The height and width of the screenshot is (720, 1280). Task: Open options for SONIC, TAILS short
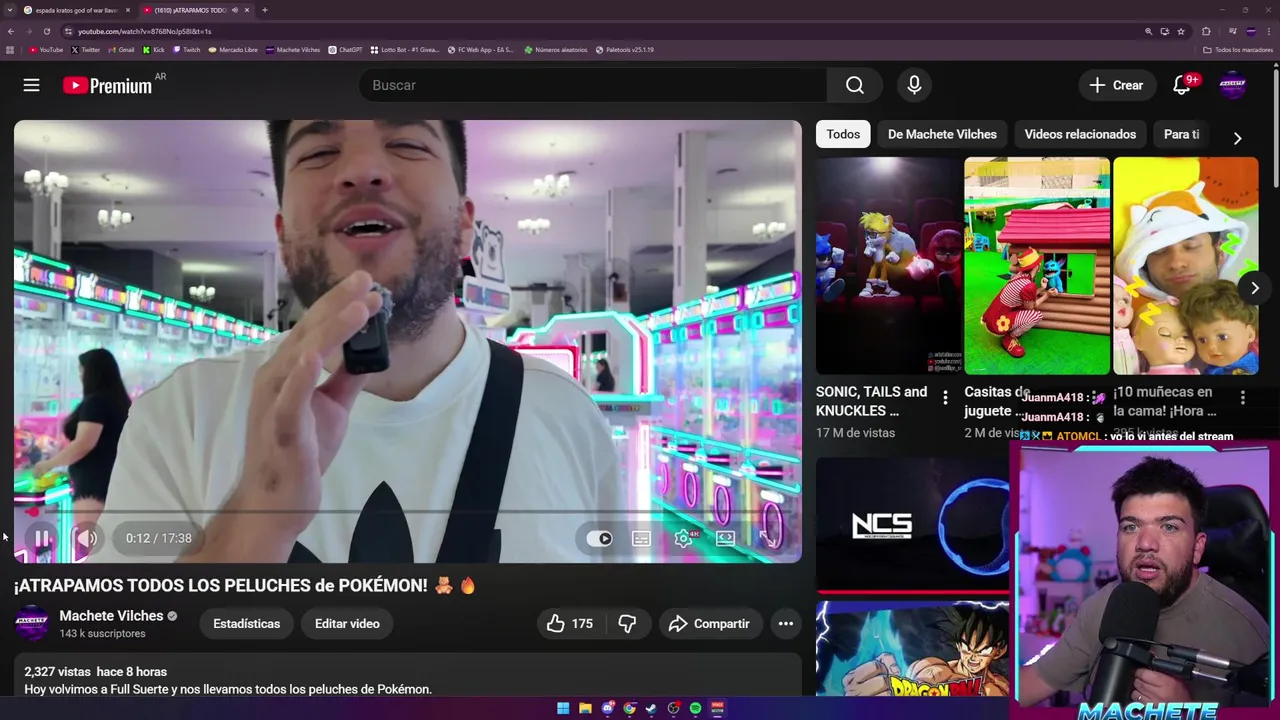[945, 398]
